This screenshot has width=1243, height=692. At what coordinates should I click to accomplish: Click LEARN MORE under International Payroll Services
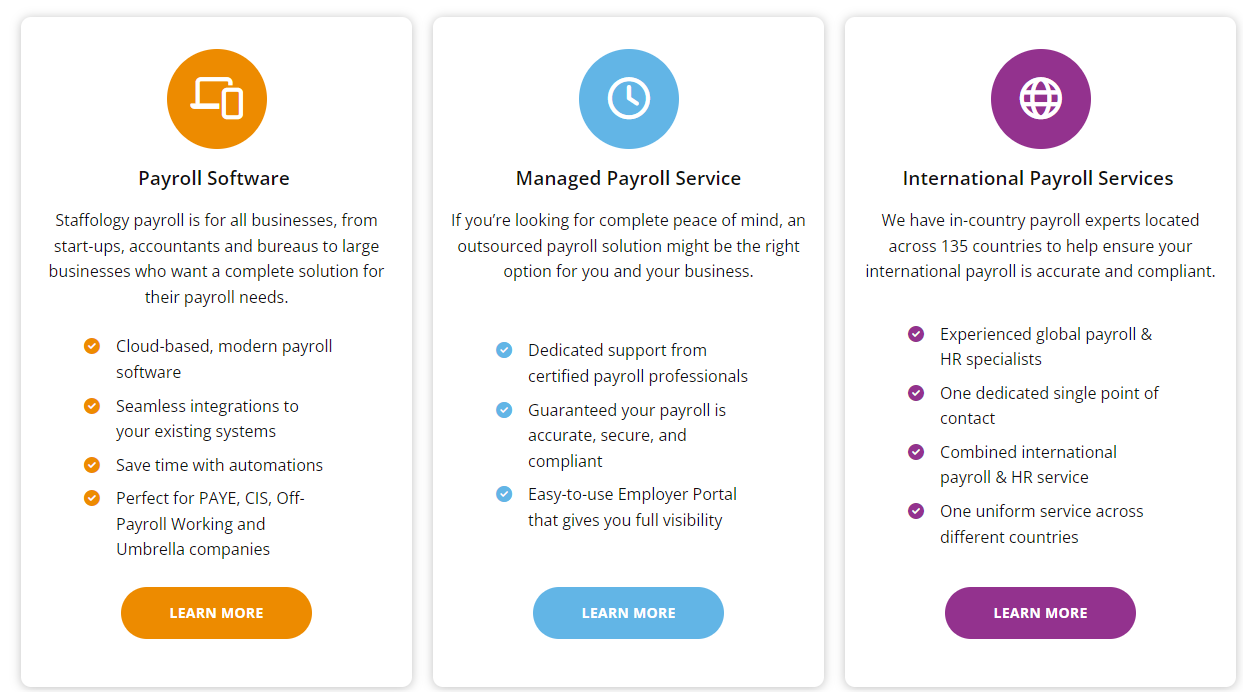(x=1040, y=612)
